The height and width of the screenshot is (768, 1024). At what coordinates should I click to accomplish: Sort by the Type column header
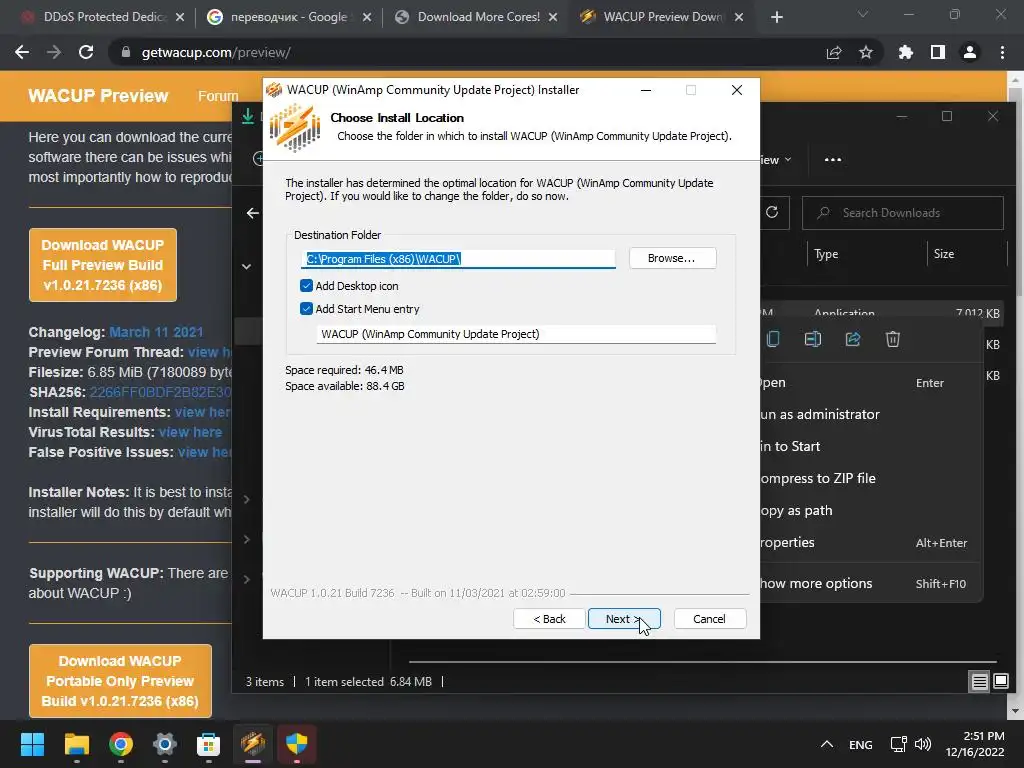point(826,254)
